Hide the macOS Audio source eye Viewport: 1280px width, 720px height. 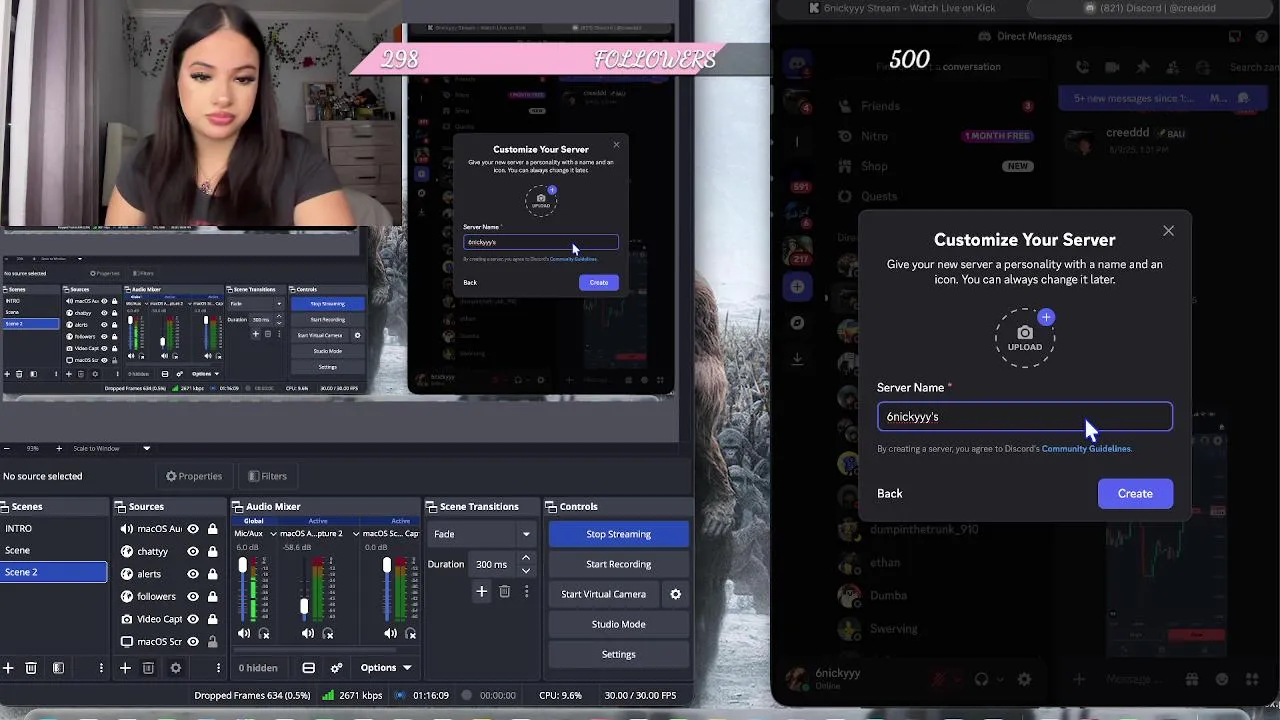[193, 529]
